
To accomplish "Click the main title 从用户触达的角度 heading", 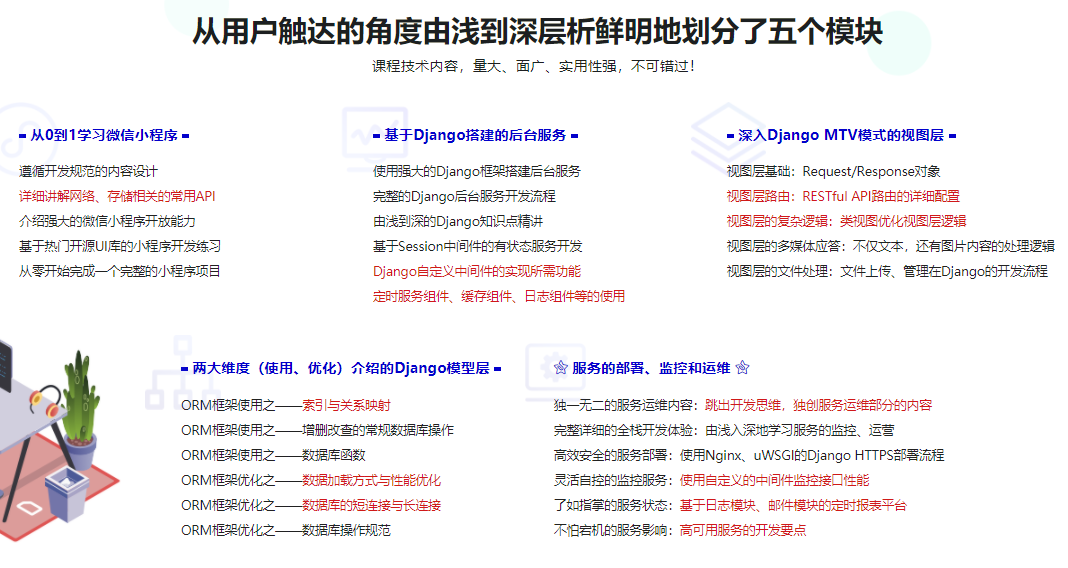I will 537,32.
